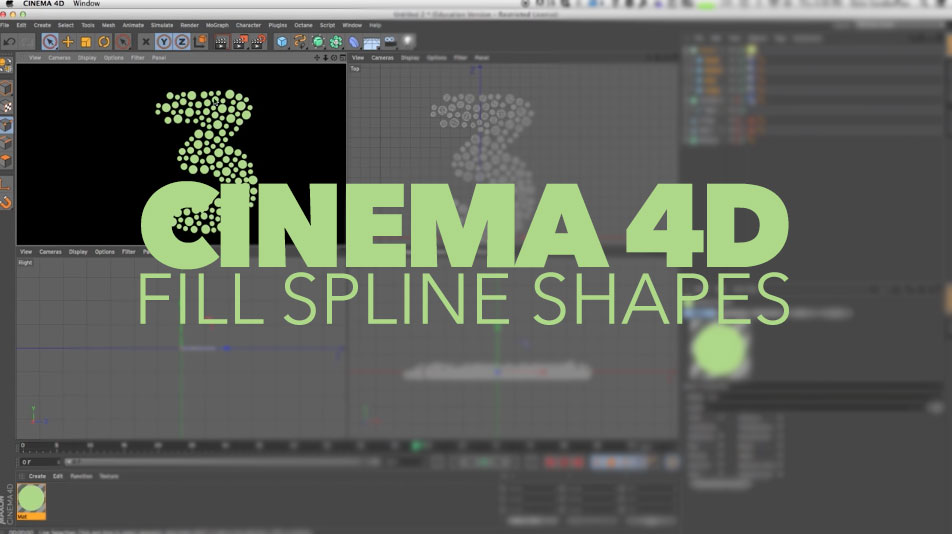
Task: Click the coordinate system cube icon
Action: (x=200, y=42)
